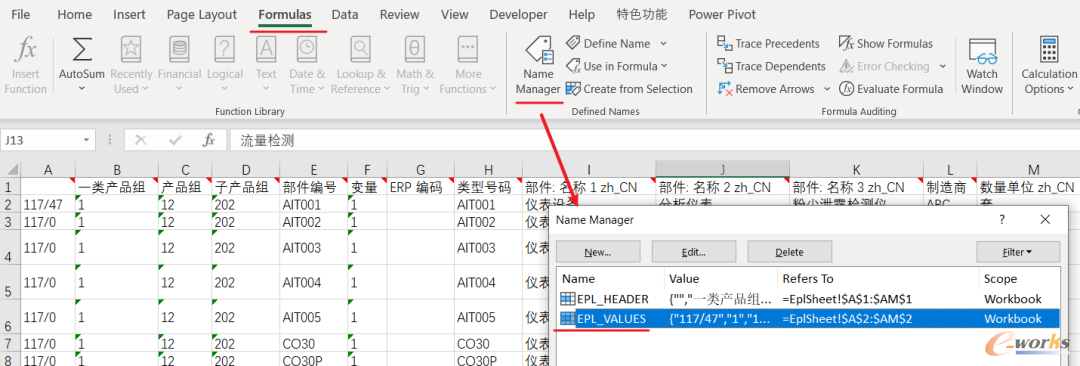
Task: Select row 4 header
Action: pyautogui.click(x=10, y=247)
